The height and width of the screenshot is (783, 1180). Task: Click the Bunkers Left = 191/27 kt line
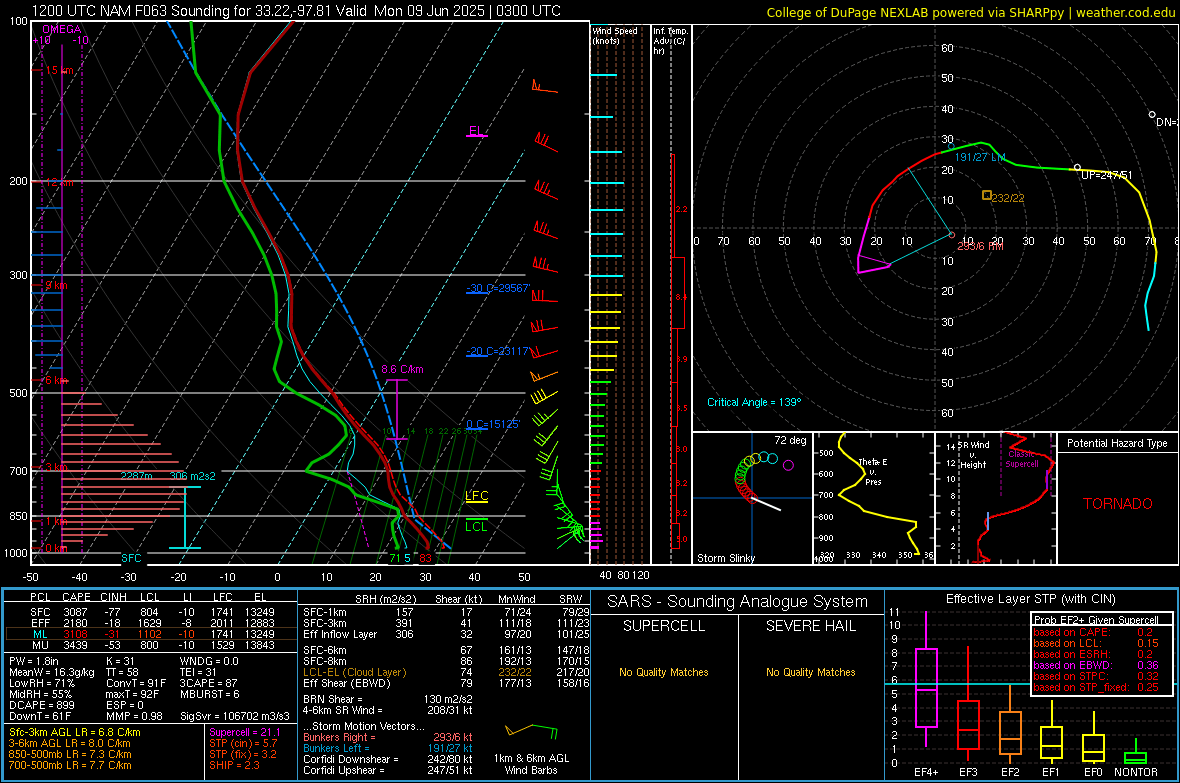[388, 748]
